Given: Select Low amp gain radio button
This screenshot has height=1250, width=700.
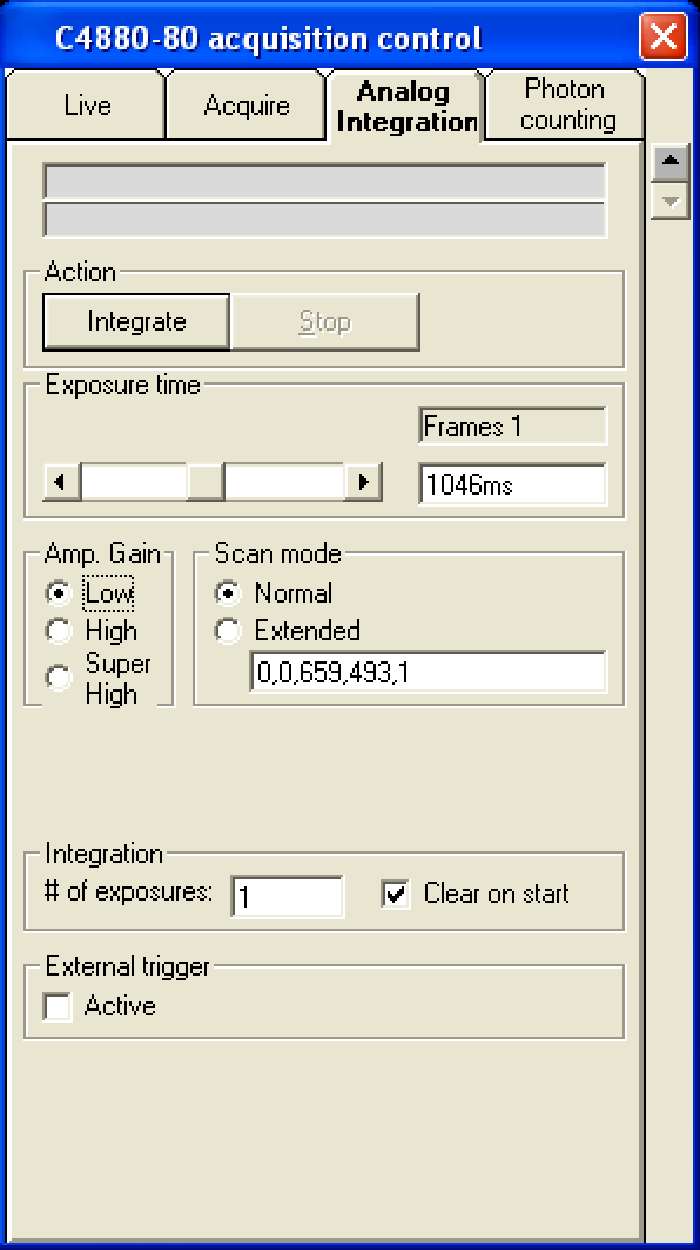Looking at the screenshot, I should 59,594.
